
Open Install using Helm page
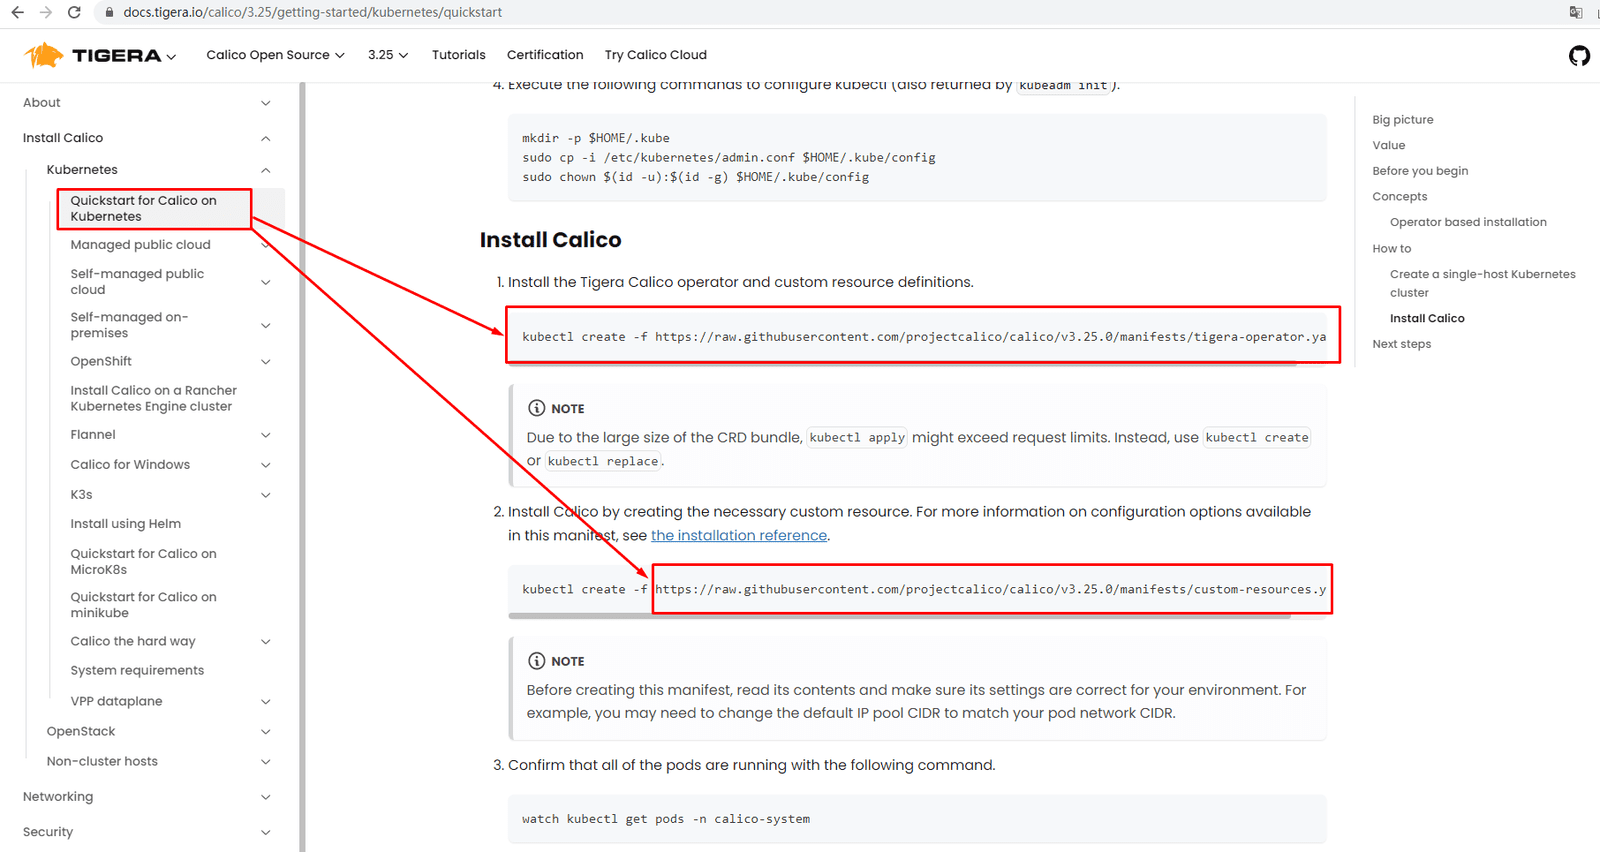(x=125, y=524)
